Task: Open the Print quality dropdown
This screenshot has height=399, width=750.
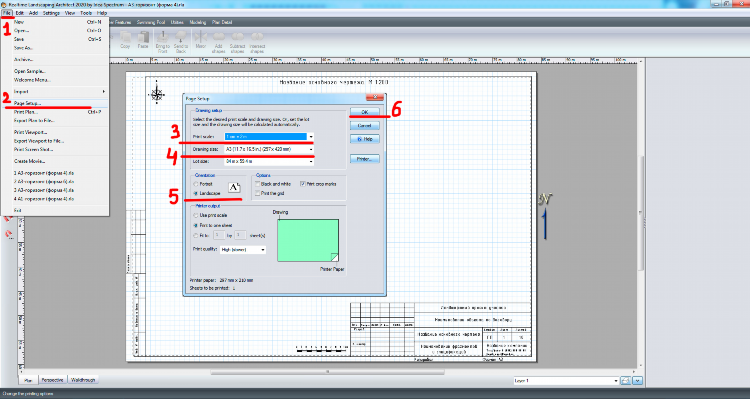Action: [x=263, y=250]
